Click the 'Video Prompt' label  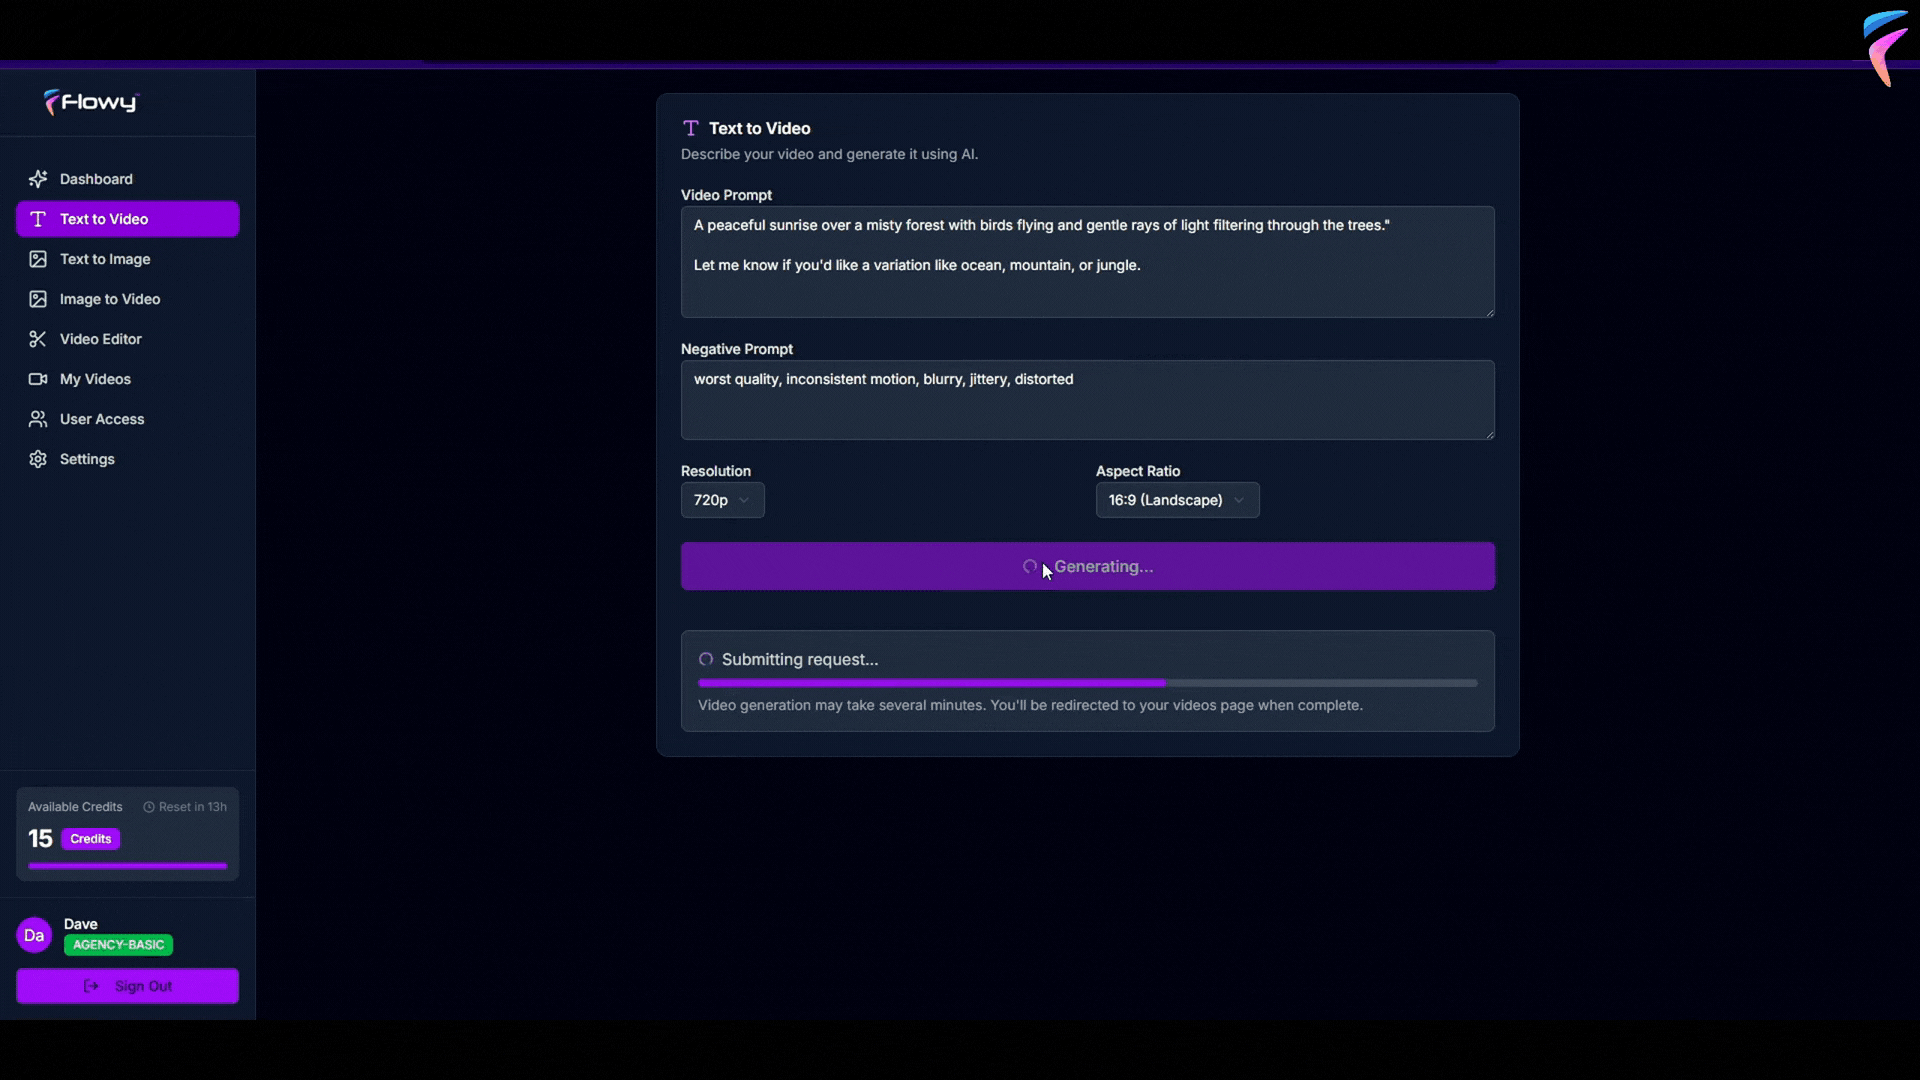(x=727, y=195)
